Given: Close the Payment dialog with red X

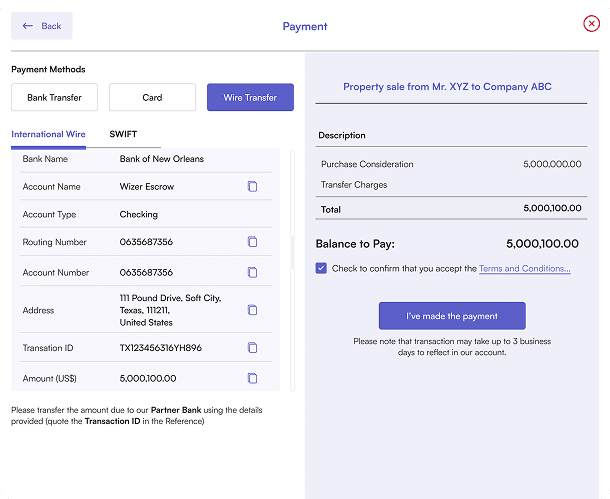Looking at the screenshot, I should coord(591,24).
